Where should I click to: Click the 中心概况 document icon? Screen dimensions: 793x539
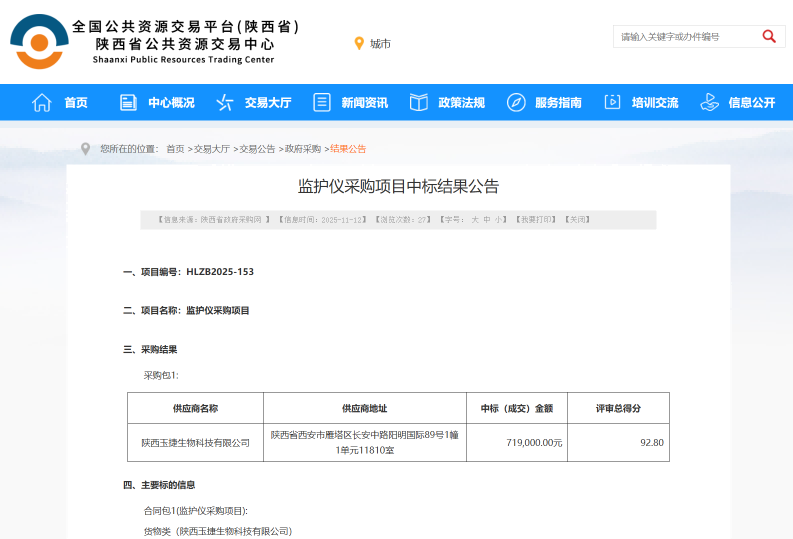128,103
